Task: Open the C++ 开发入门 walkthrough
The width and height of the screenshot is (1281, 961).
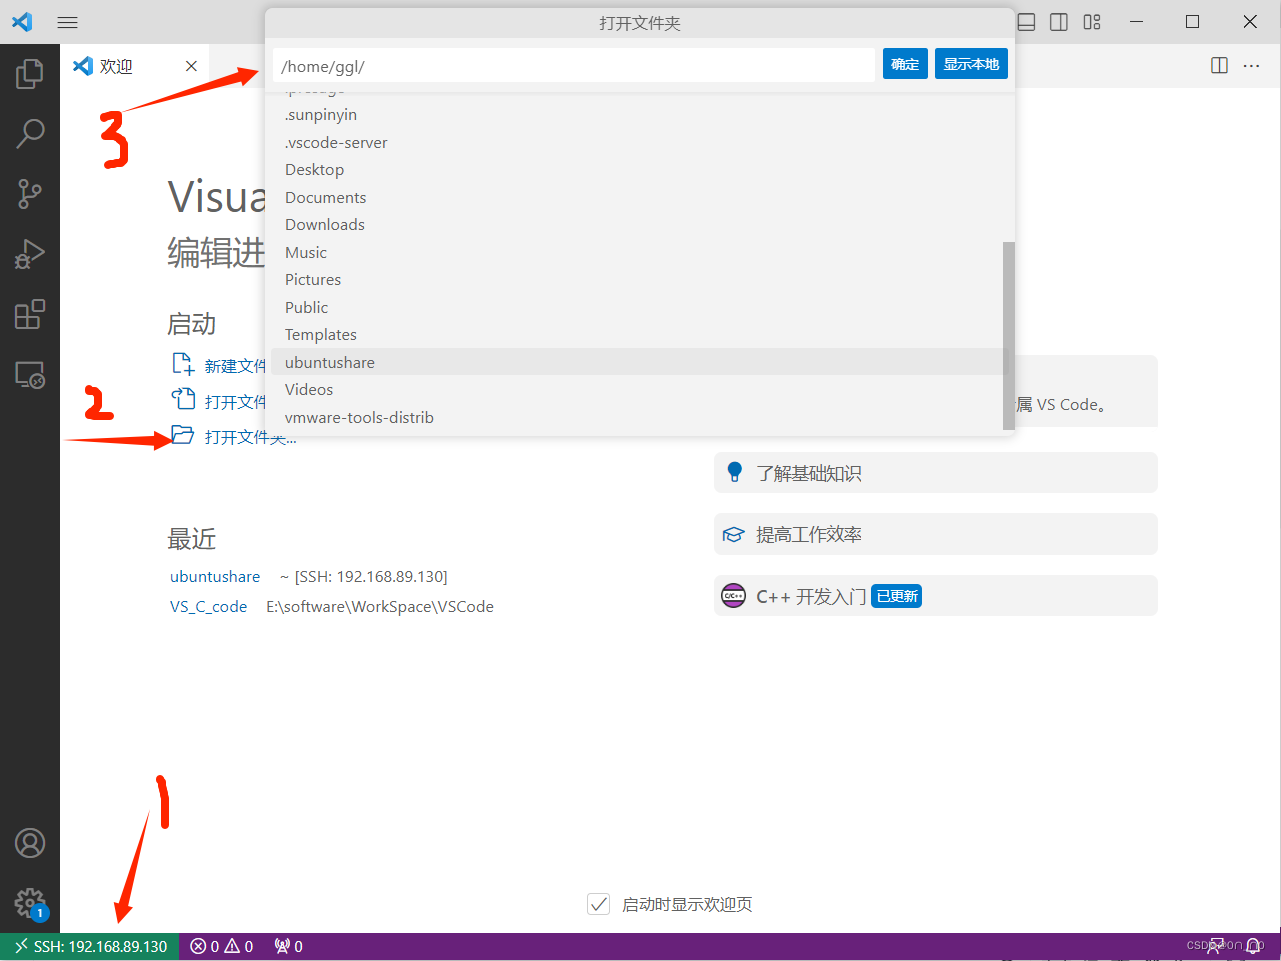Action: [x=935, y=596]
